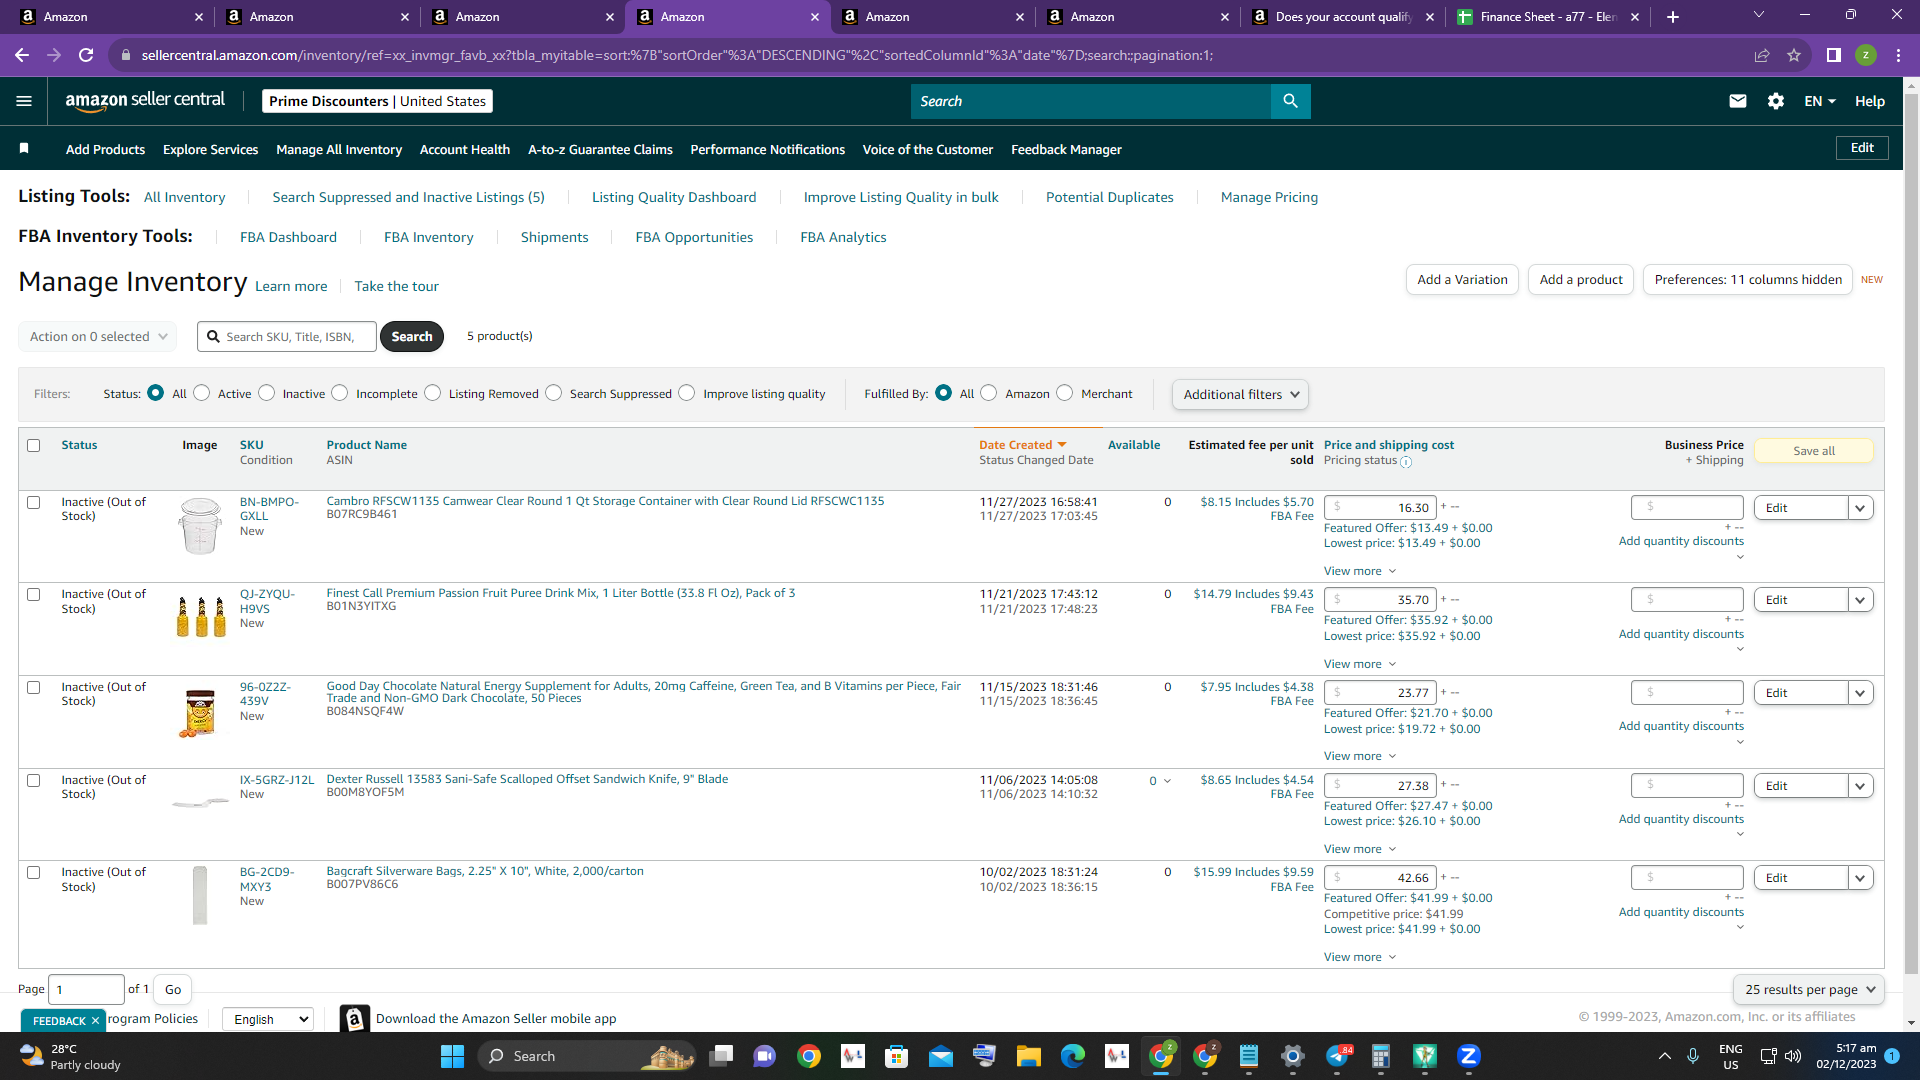The height and width of the screenshot is (1080, 1920).
Task: Open File Explorer from the taskbar
Action: pyautogui.click(x=1029, y=1056)
